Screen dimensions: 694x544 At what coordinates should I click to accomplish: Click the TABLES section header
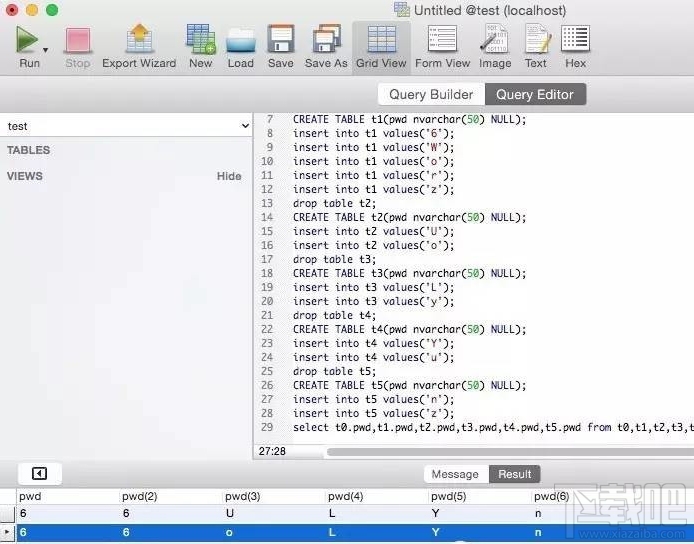pyautogui.click(x=28, y=150)
